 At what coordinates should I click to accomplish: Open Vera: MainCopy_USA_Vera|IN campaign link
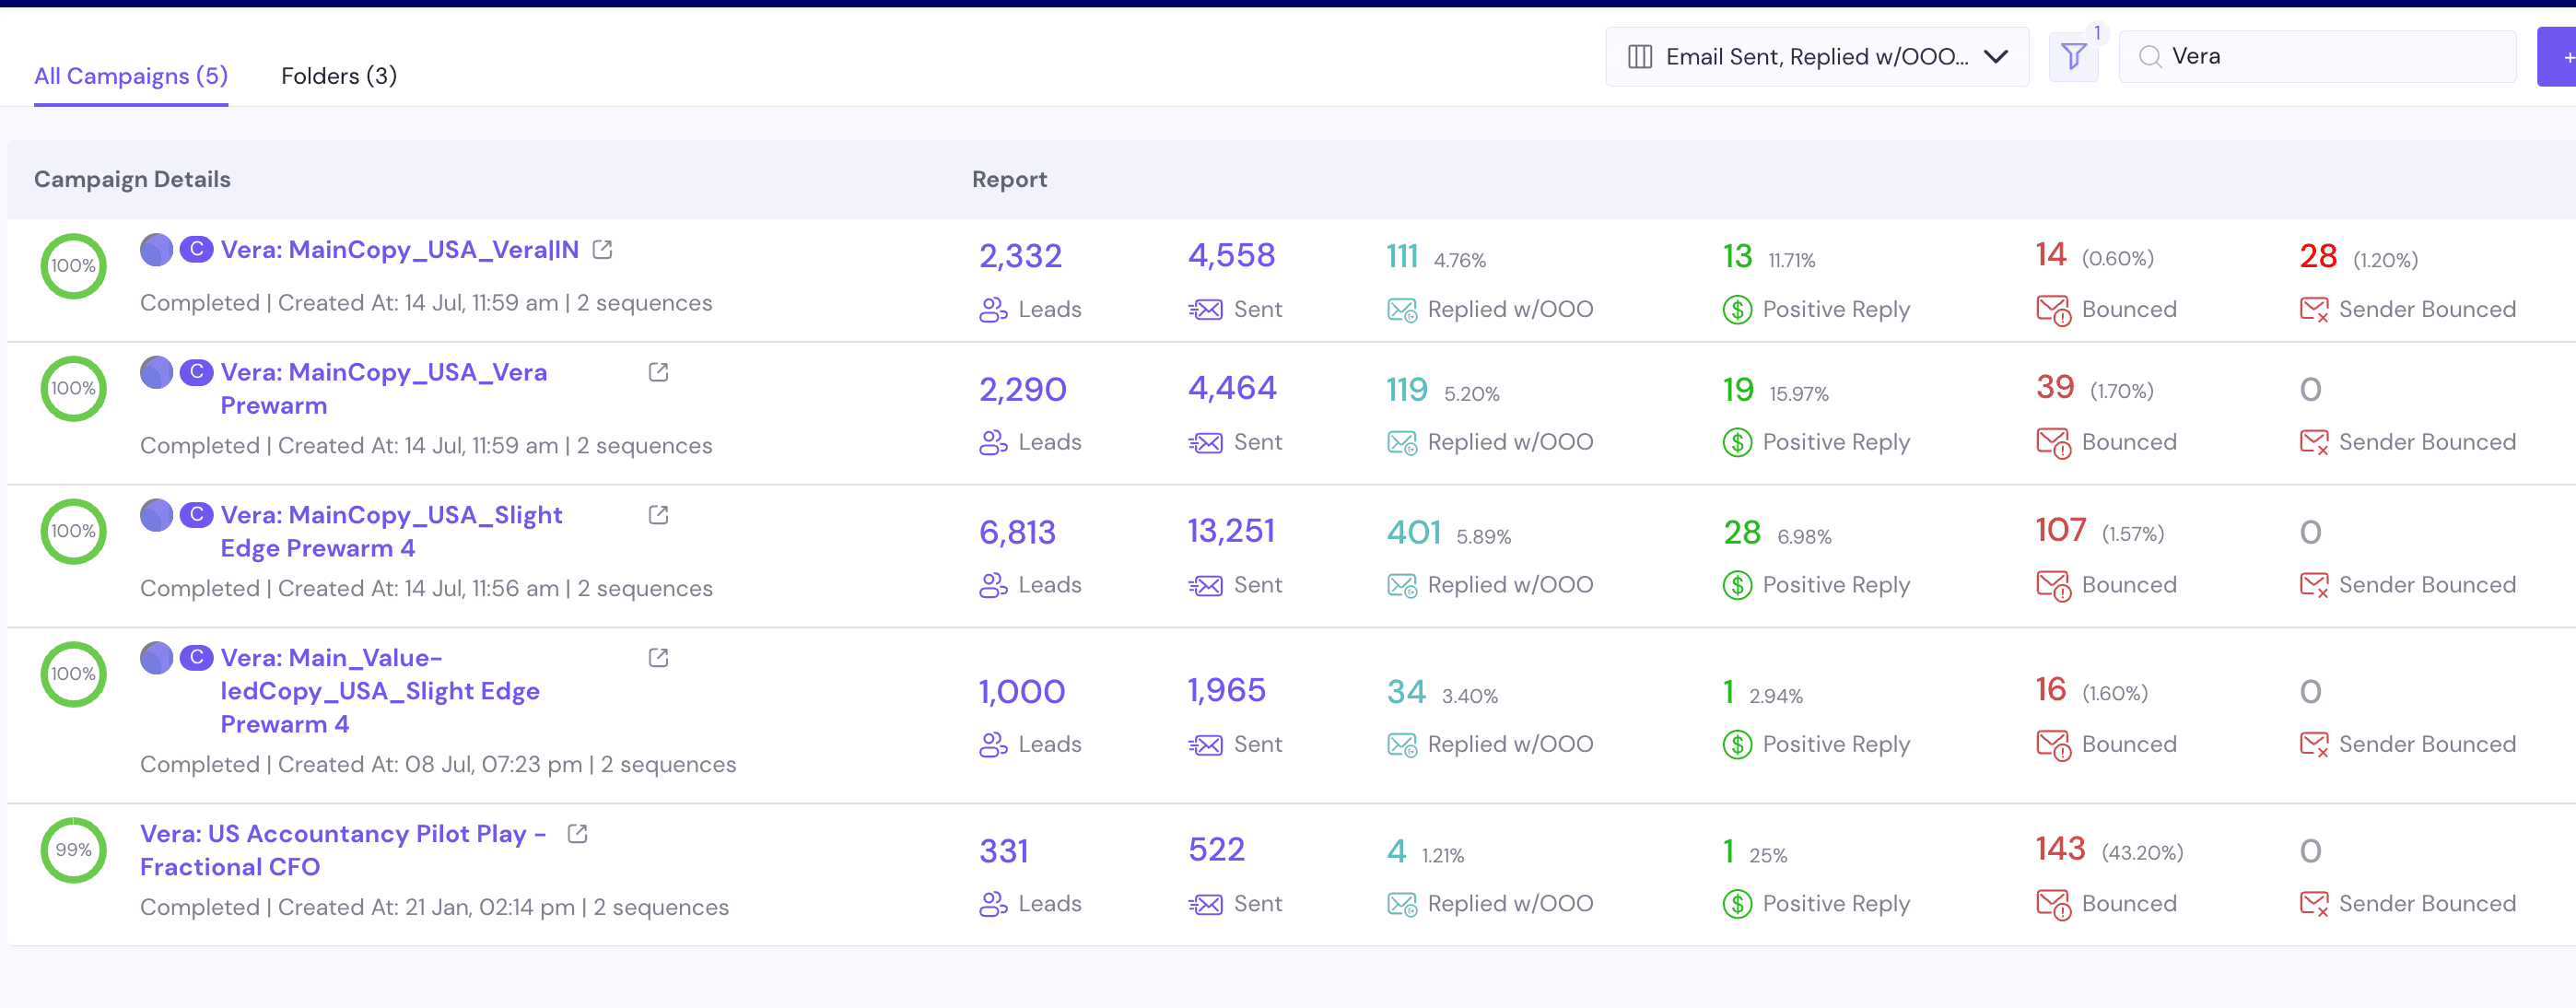[x=399, y=250]
